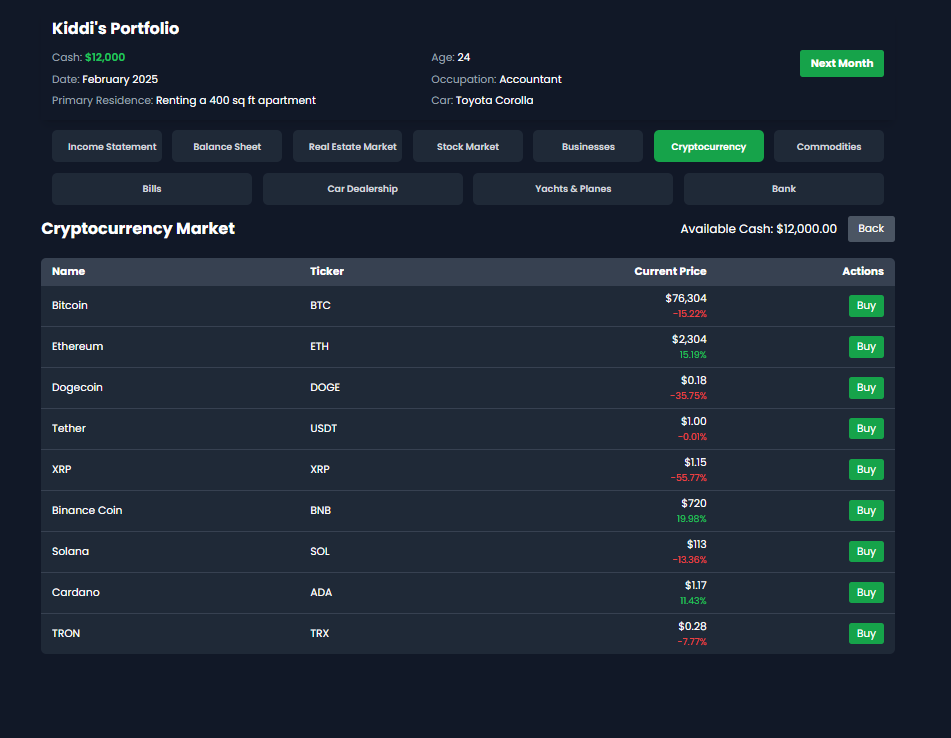Viewport: 951px width, 738px height.
Task: Open the Real Estate Market tab
Action: (348, 146)
